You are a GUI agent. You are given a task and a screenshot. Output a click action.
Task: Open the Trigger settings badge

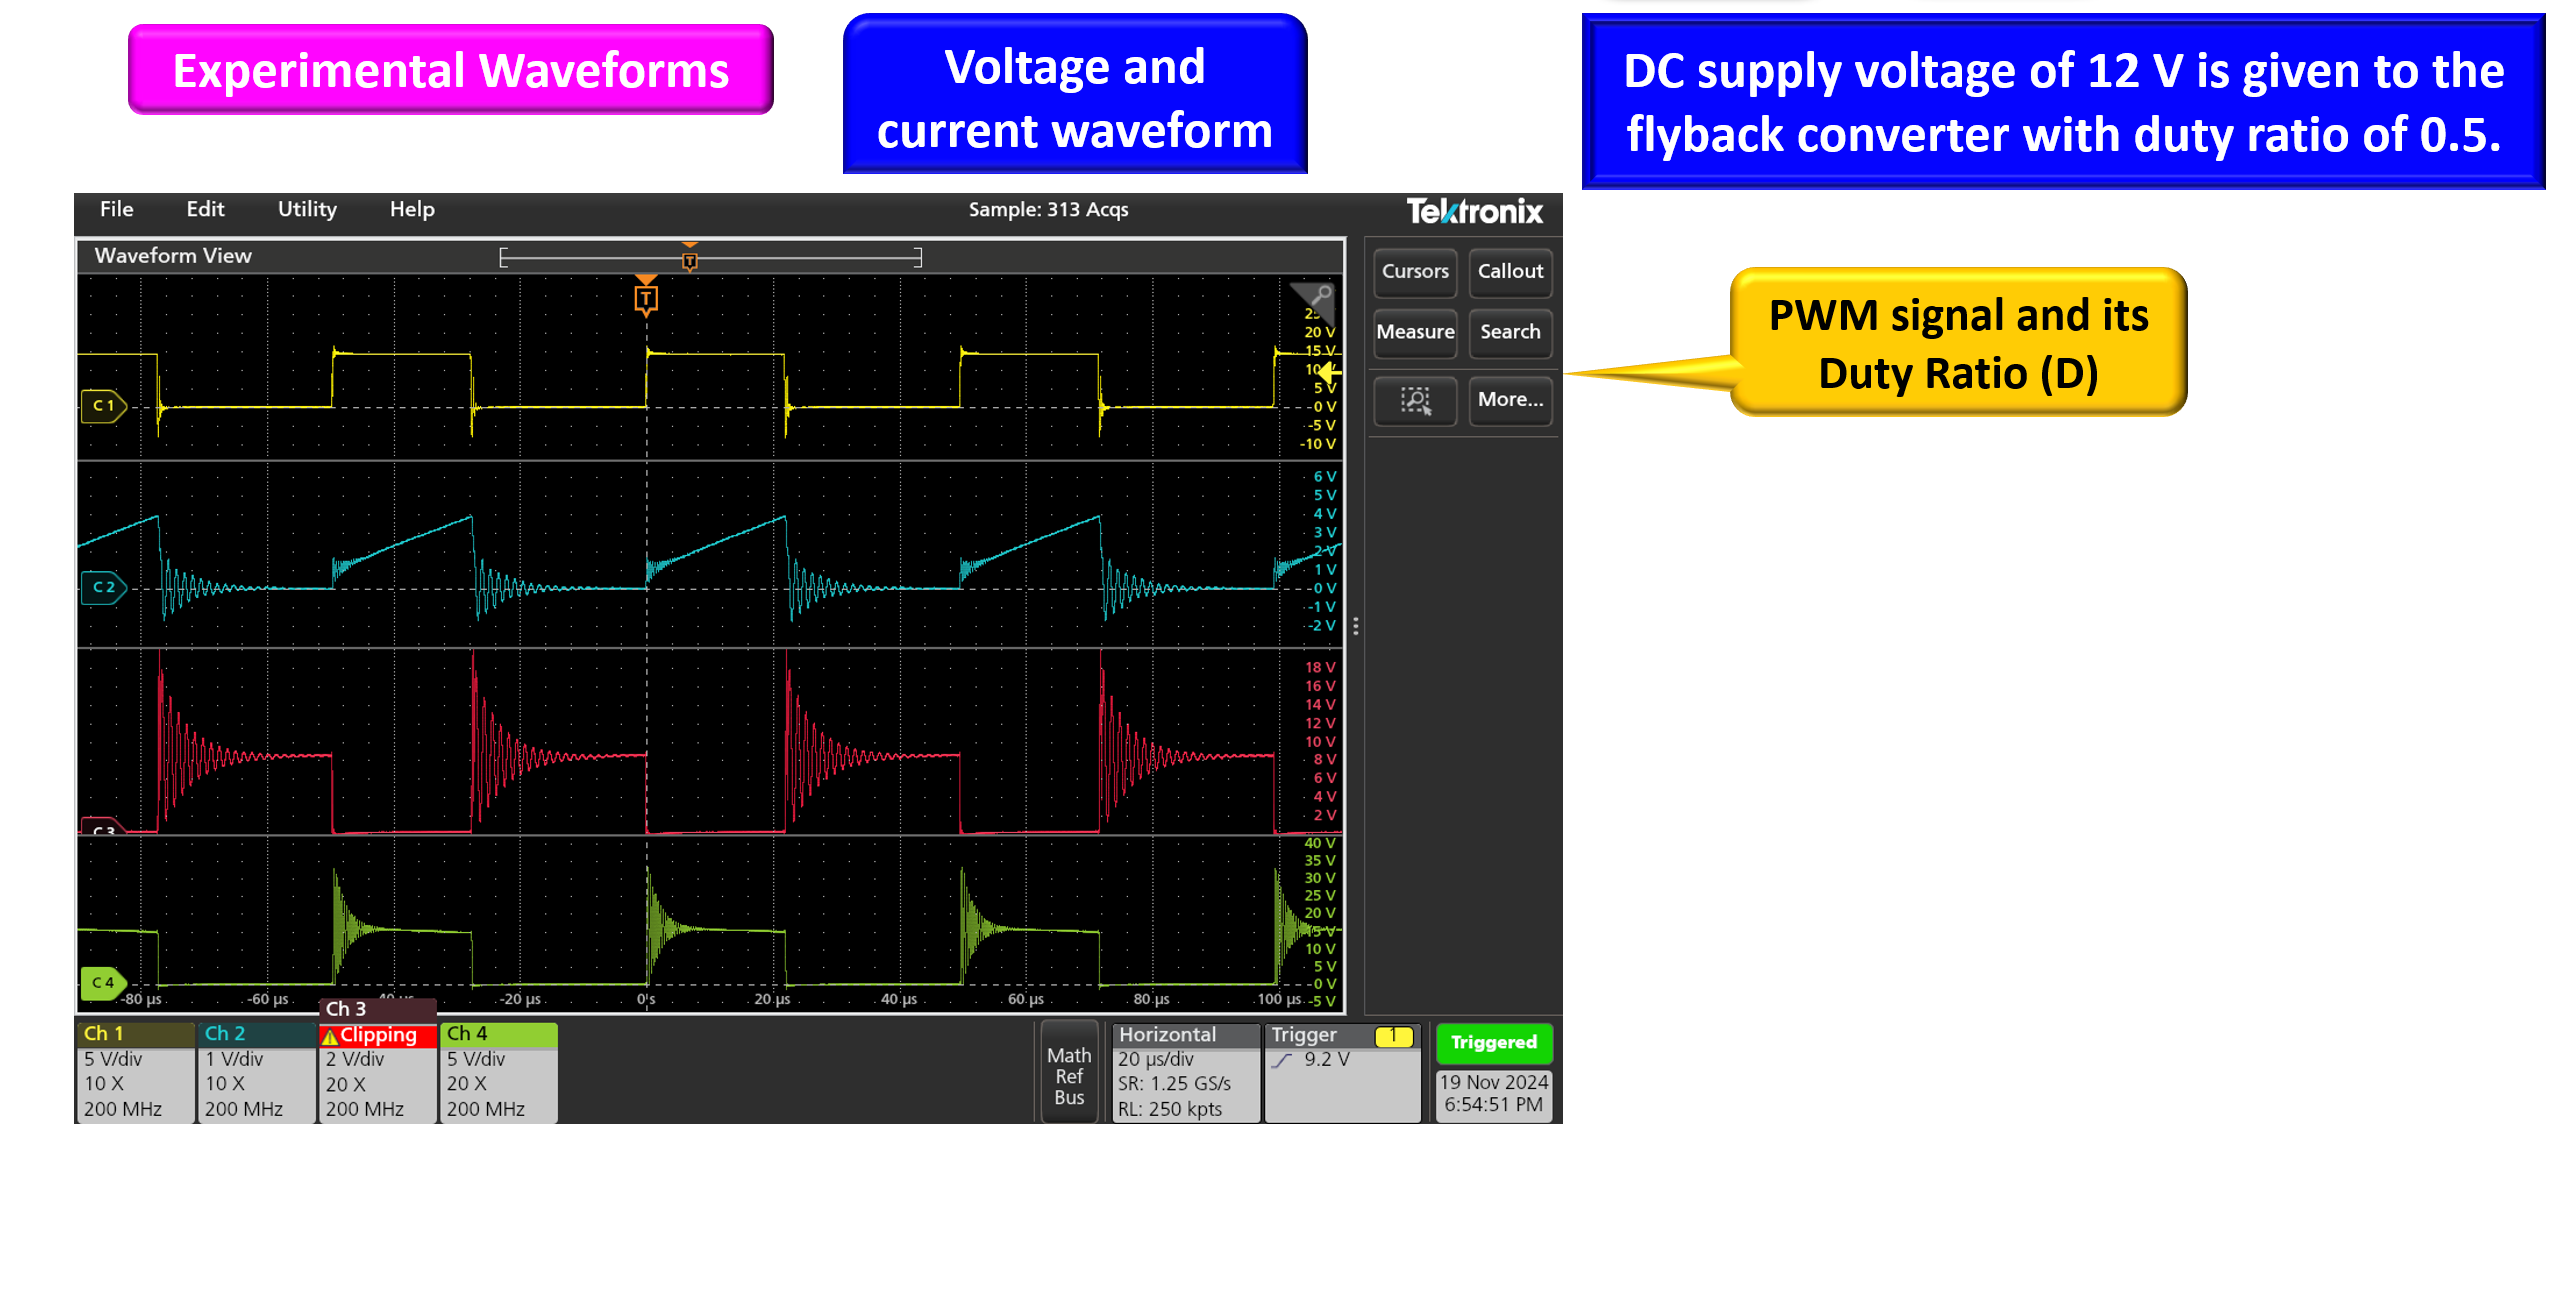point(1341,1072)
